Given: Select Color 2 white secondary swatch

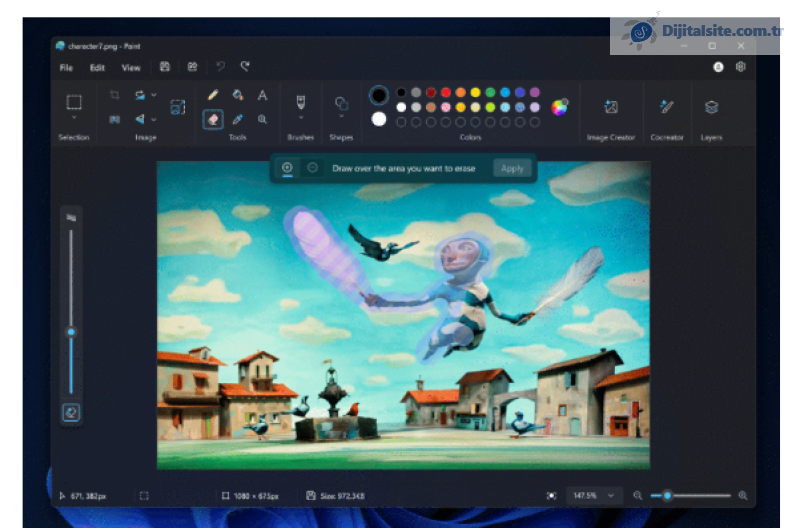Looking at the screenshot, I should (379, 119).
